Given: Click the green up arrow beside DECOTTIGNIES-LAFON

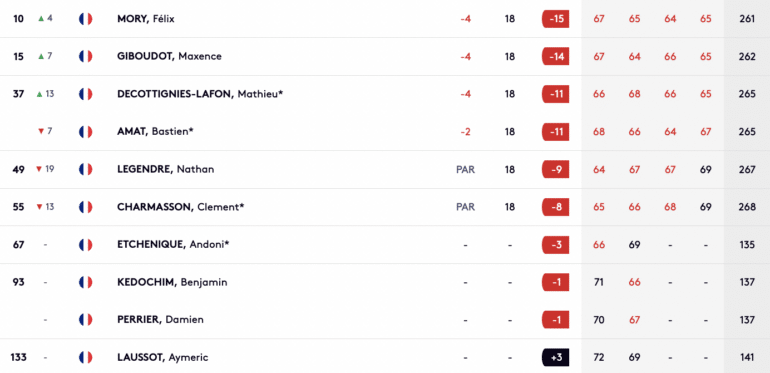Looking at the screenshot, I should [x=39, y=94].
